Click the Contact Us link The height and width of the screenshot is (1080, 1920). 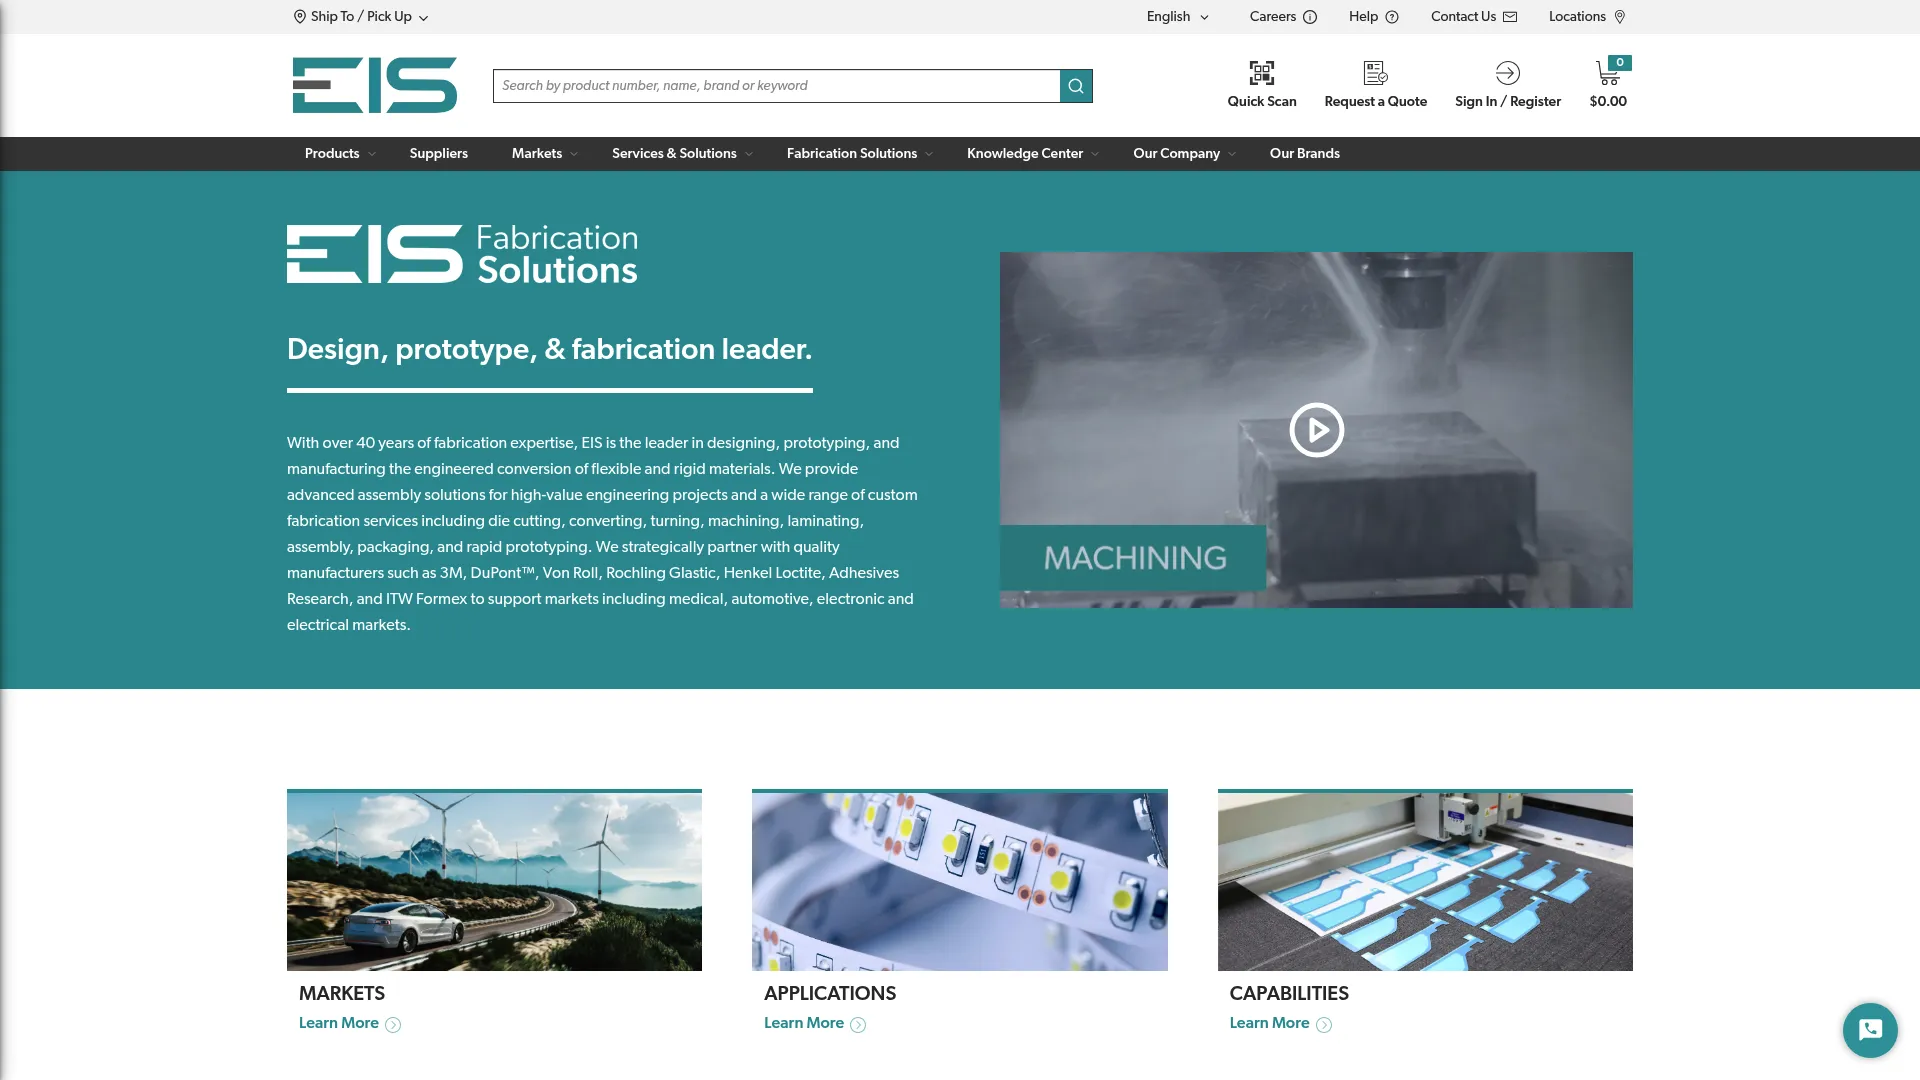(1463, 17)
